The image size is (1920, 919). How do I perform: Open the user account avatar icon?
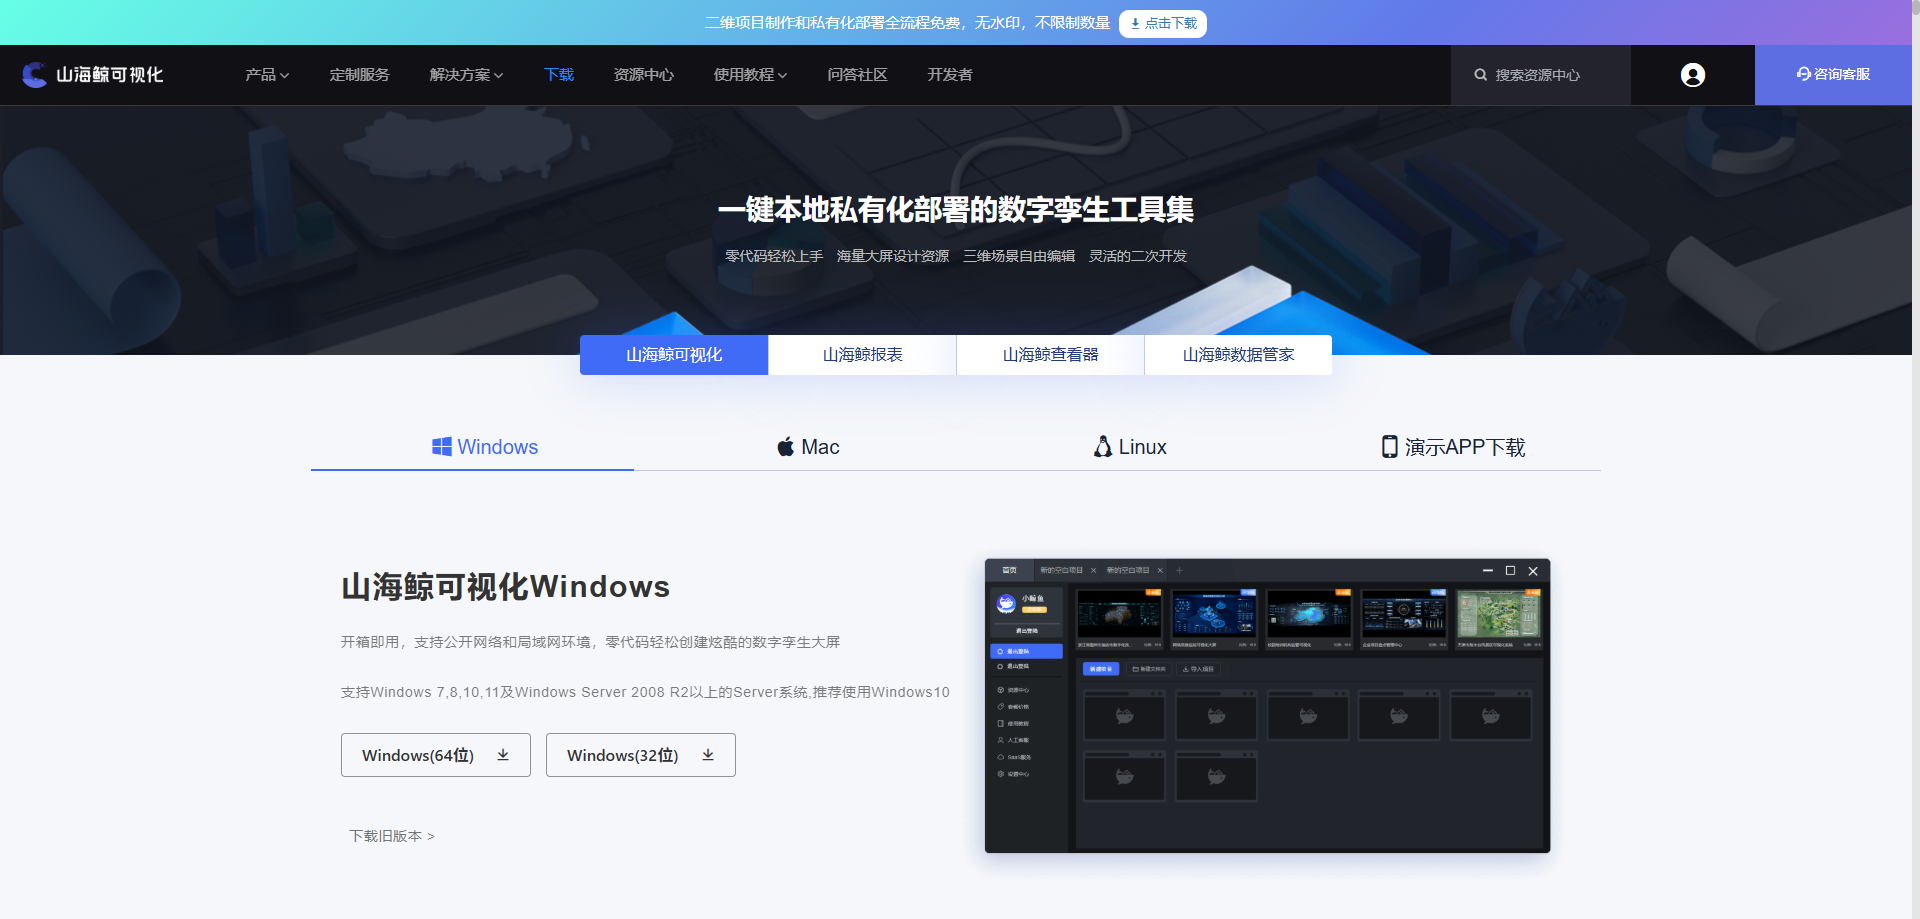pos(1692,75)
